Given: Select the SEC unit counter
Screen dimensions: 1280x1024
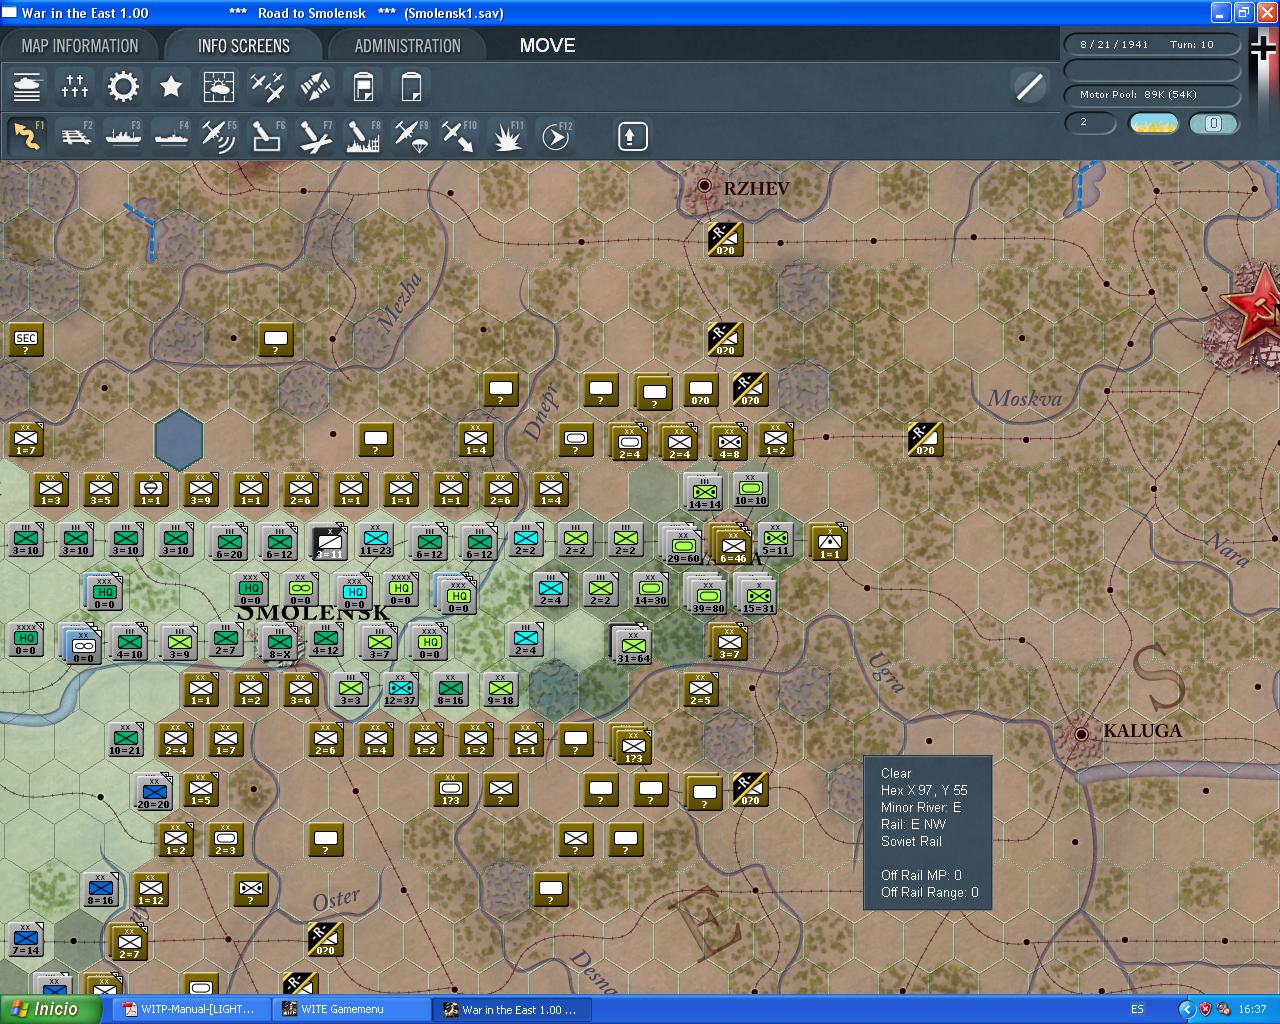Looking at the screenshot, I should [x=26, y=340].
